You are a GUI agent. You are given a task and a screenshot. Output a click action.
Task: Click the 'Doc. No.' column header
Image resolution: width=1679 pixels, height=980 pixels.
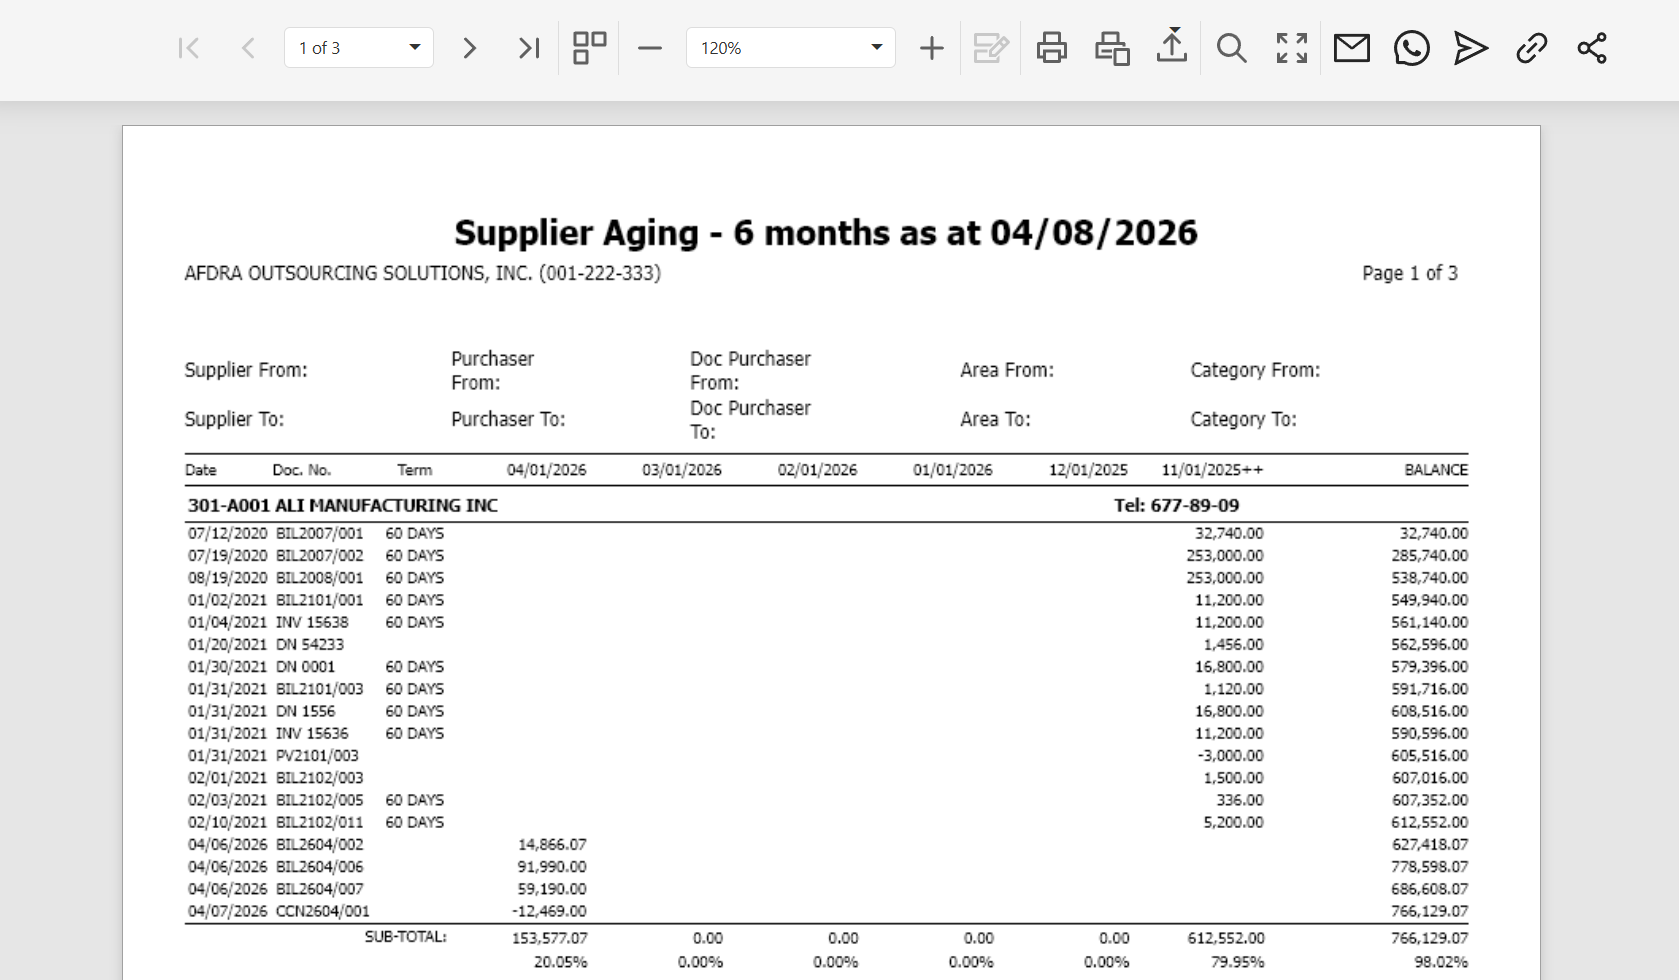[302, 470]
